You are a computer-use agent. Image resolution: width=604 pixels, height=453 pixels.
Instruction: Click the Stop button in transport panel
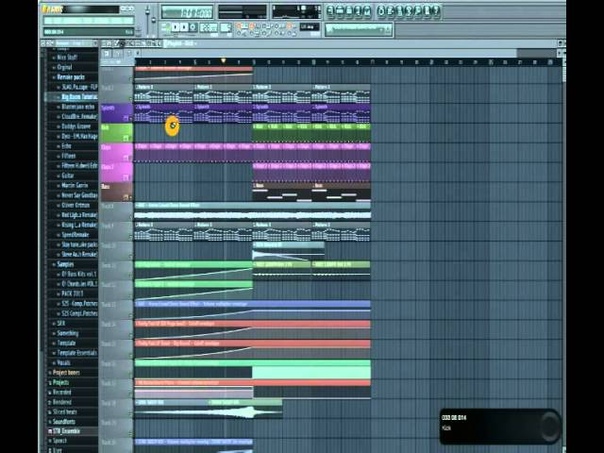tap(184, 27)
